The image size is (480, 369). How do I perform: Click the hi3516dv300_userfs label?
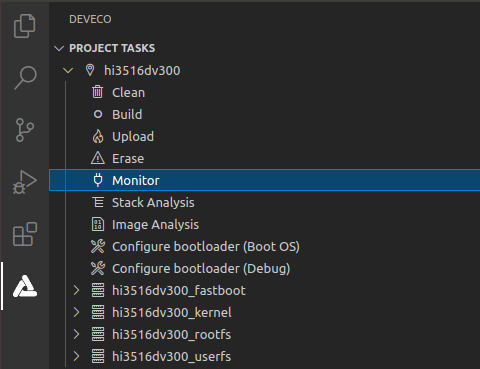pyautogui.click(x=172, y=357)
